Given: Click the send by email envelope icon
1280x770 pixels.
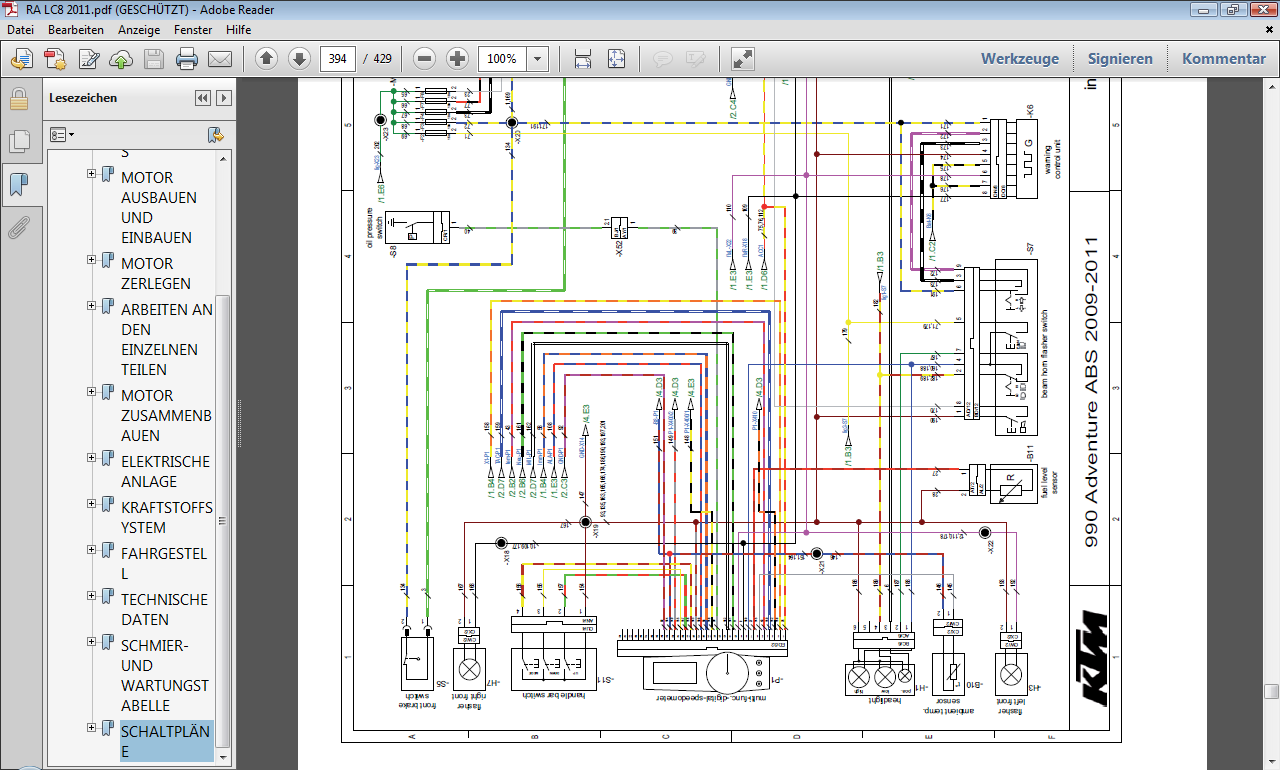Looking at the screenshot, I should click(x=220, y=59).
